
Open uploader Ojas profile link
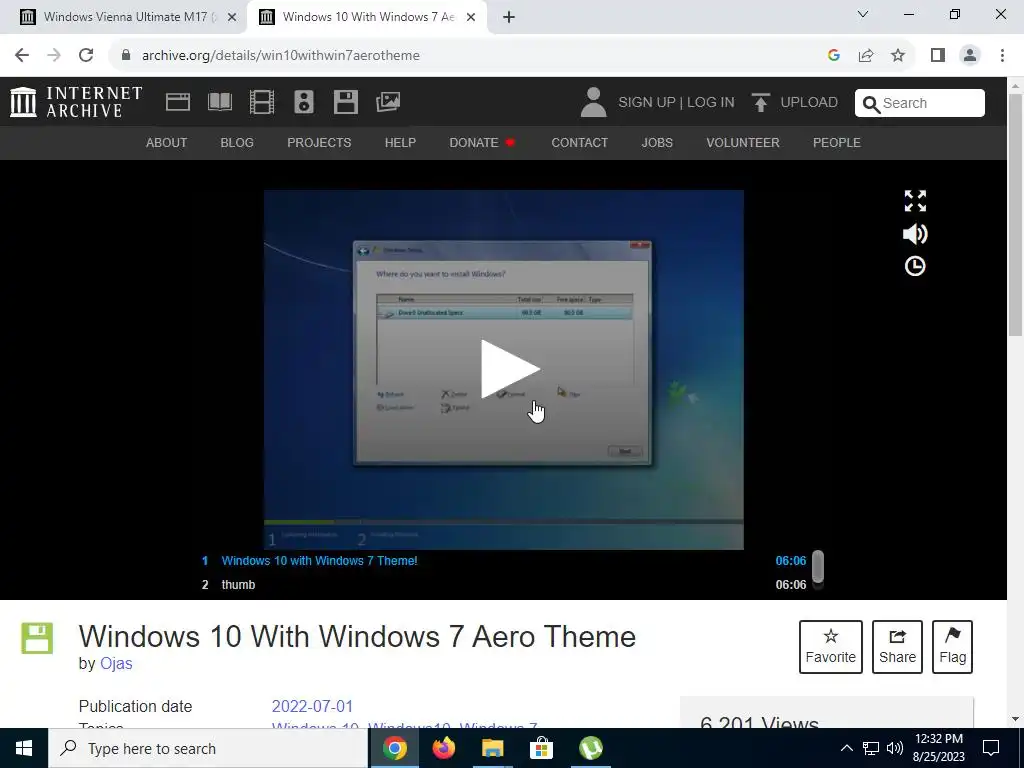pyautogui.click(x=116, y=664)
